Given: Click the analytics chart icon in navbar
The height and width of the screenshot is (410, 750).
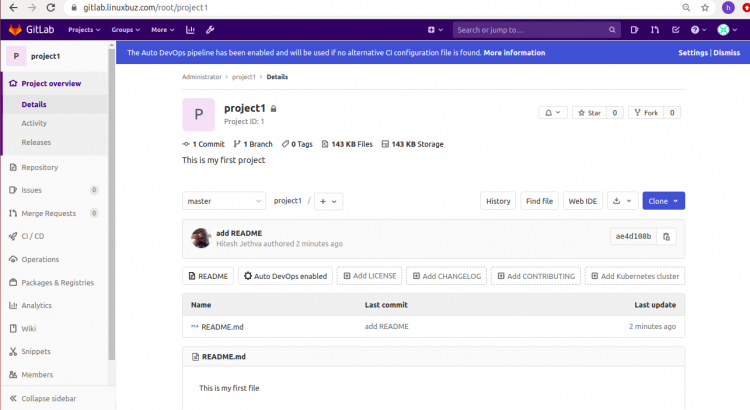Looking at the screenshot, I should (x=190, y=30).
